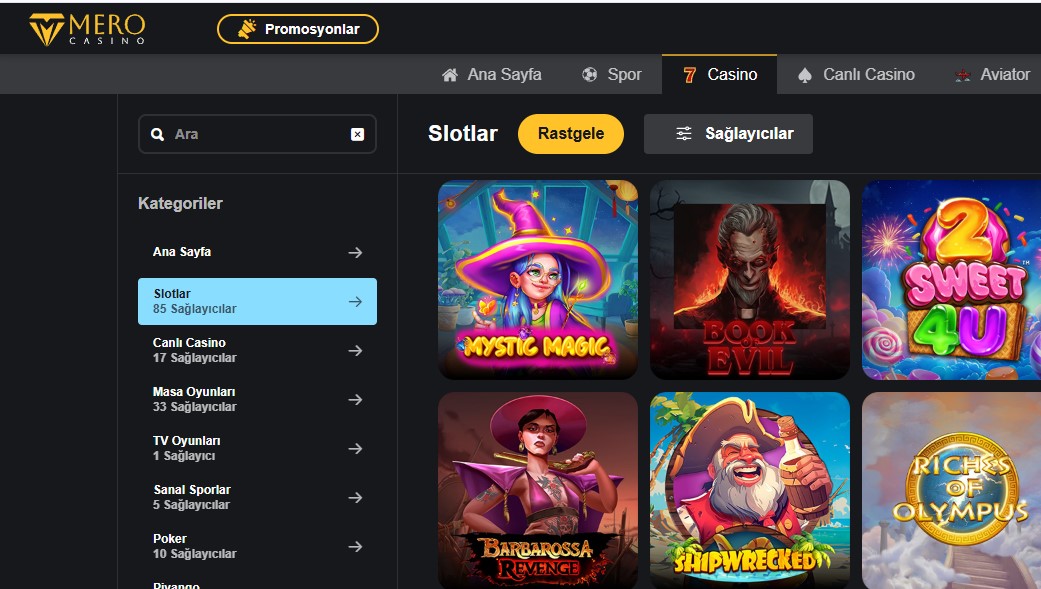
Task: Go to the Spor tab
Action: click(612, 75)
